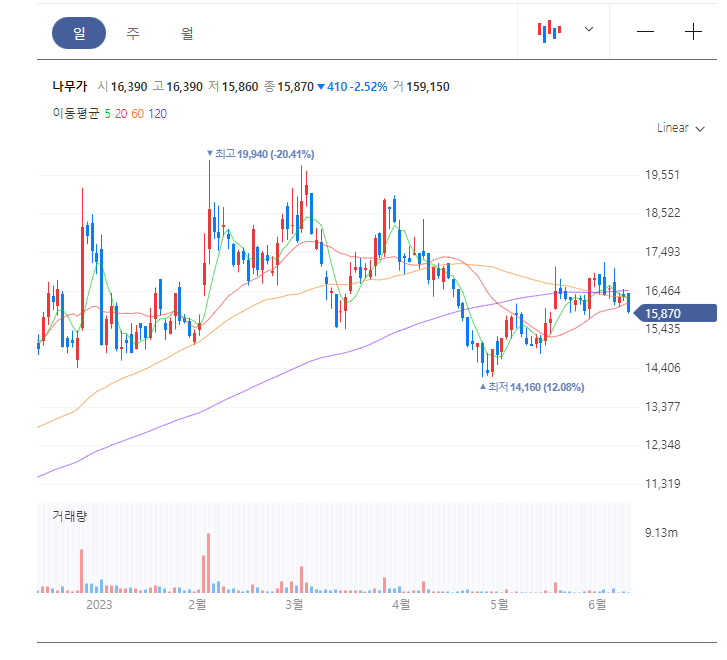Click the 나무가 stock name
Image resolution: width=727 pixels, height=660 pixels.
pos(70,86)
